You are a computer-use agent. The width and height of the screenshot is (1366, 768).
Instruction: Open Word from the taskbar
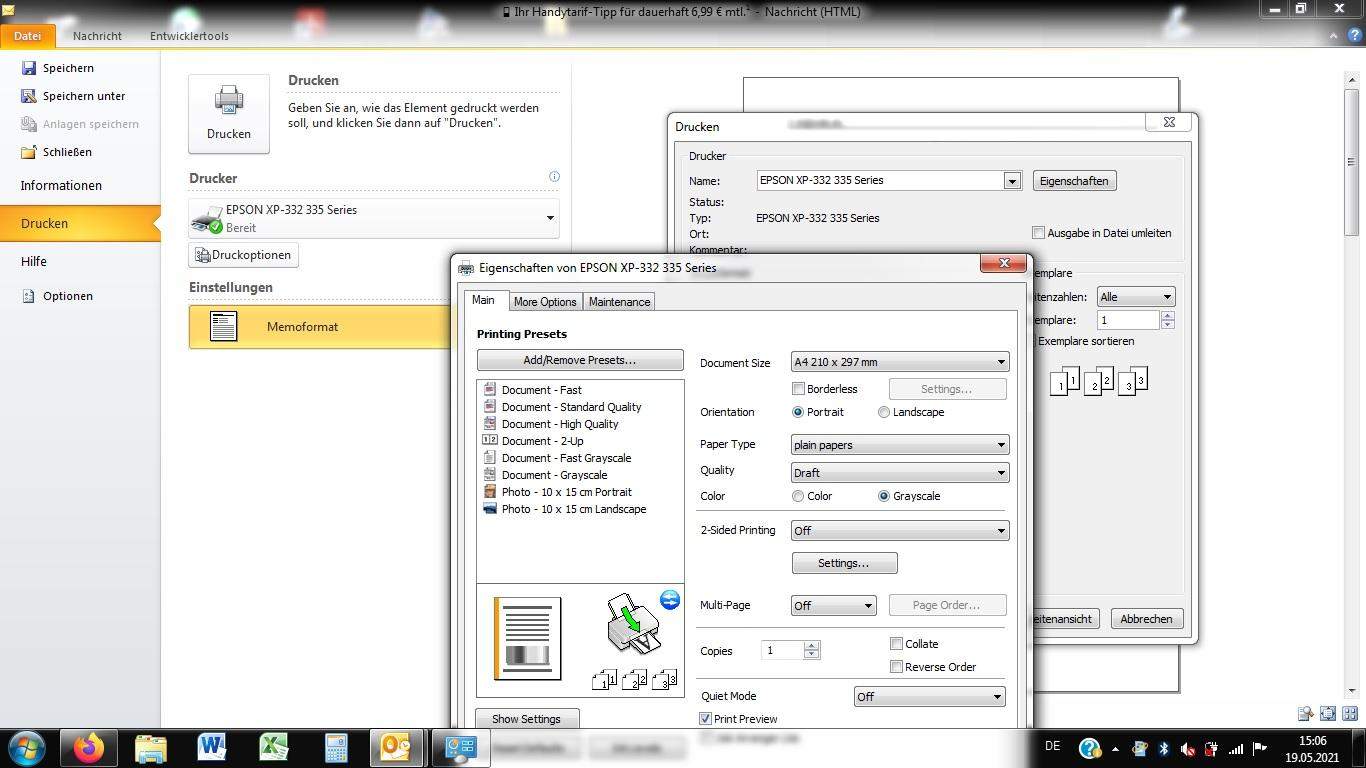(212, 748)
